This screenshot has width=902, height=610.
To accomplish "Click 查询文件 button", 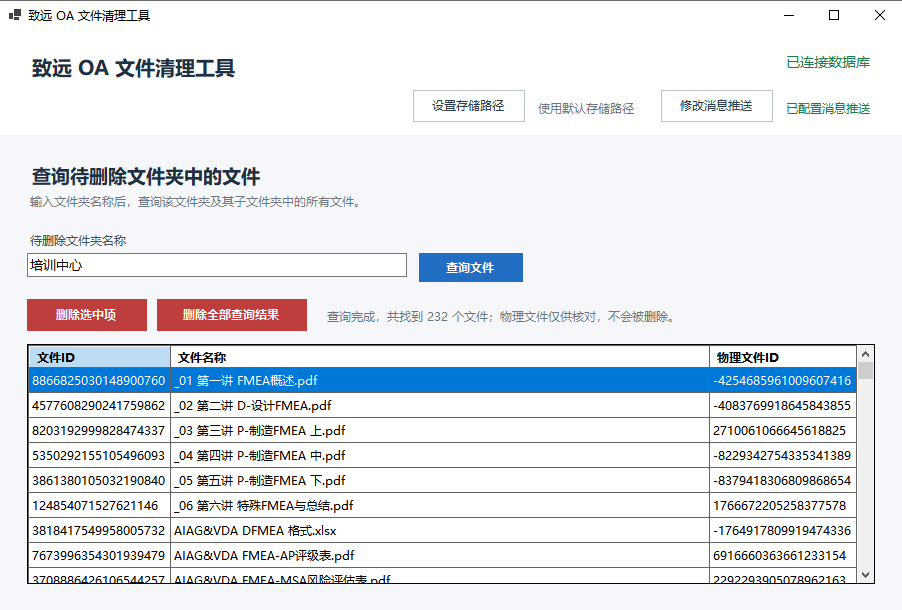I will tap(471, 268).
